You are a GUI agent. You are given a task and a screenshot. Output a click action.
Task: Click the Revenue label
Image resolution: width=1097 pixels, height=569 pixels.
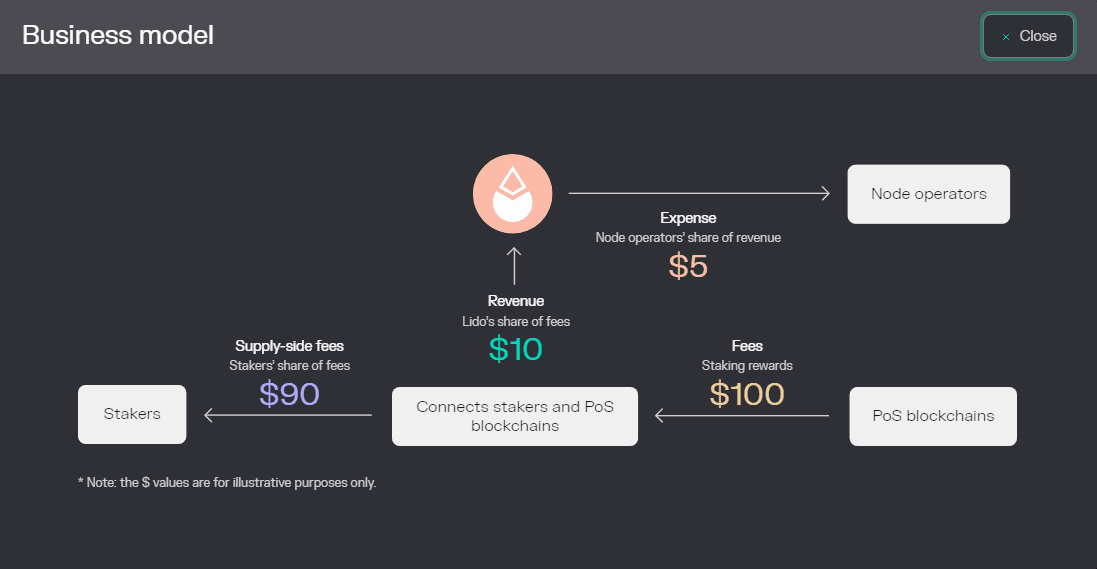pos(516,301)
